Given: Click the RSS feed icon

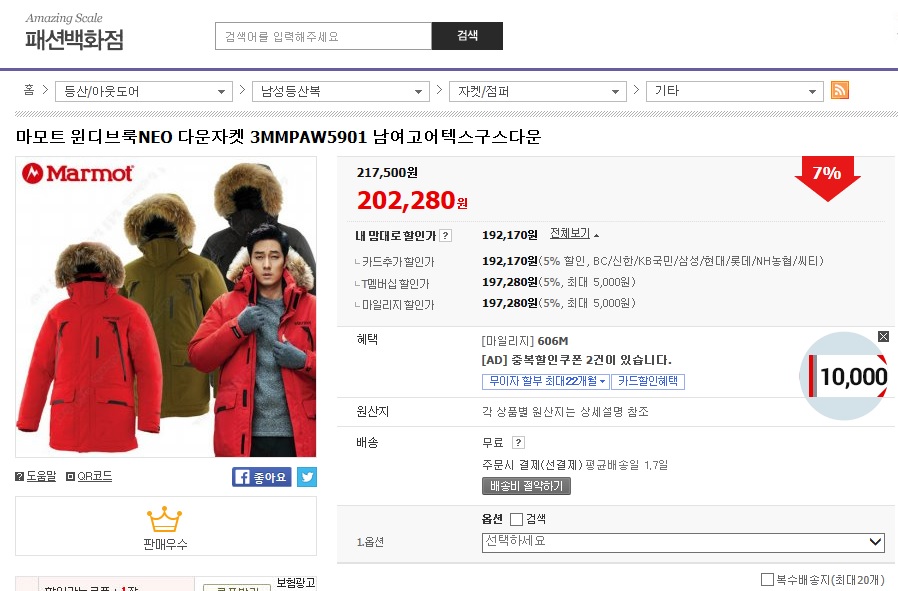Looking at the screenshot, I should (x=840, y=90).
